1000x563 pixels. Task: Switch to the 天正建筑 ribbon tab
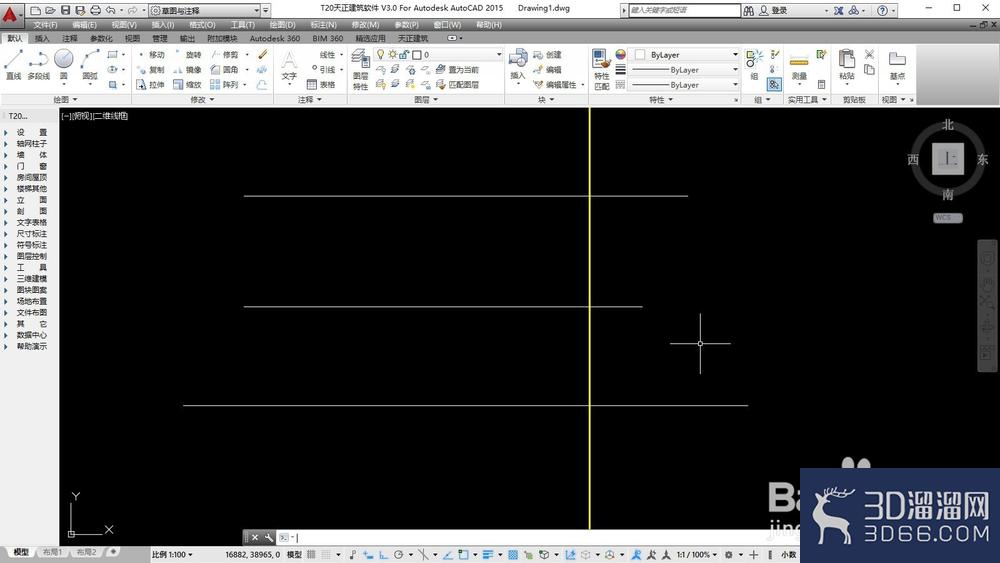point(413,38)
